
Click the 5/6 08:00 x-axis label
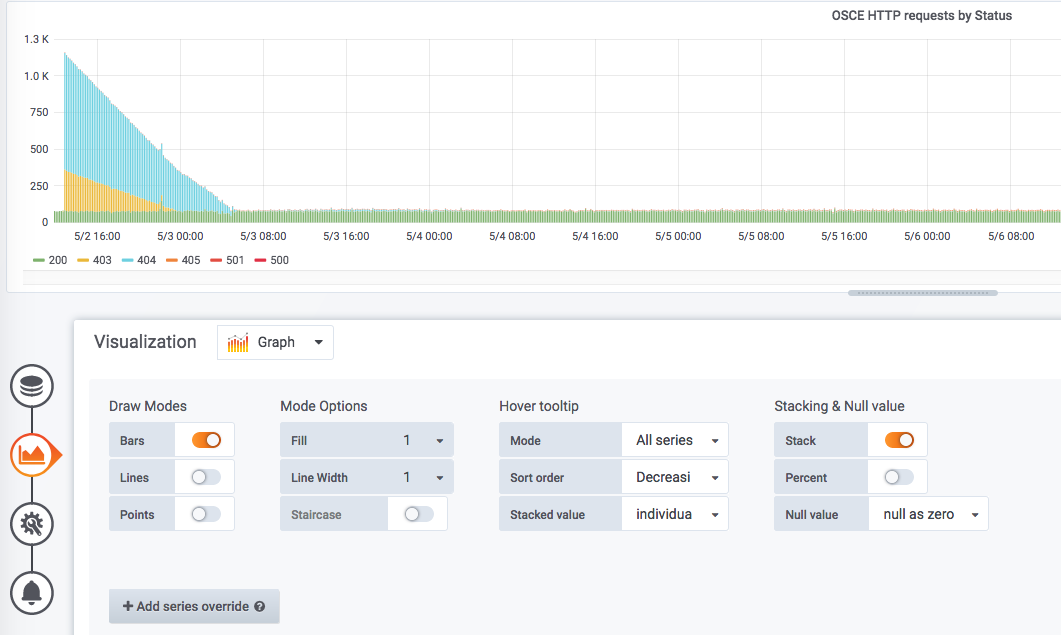pyautogui.click(x=1011, y=236)
